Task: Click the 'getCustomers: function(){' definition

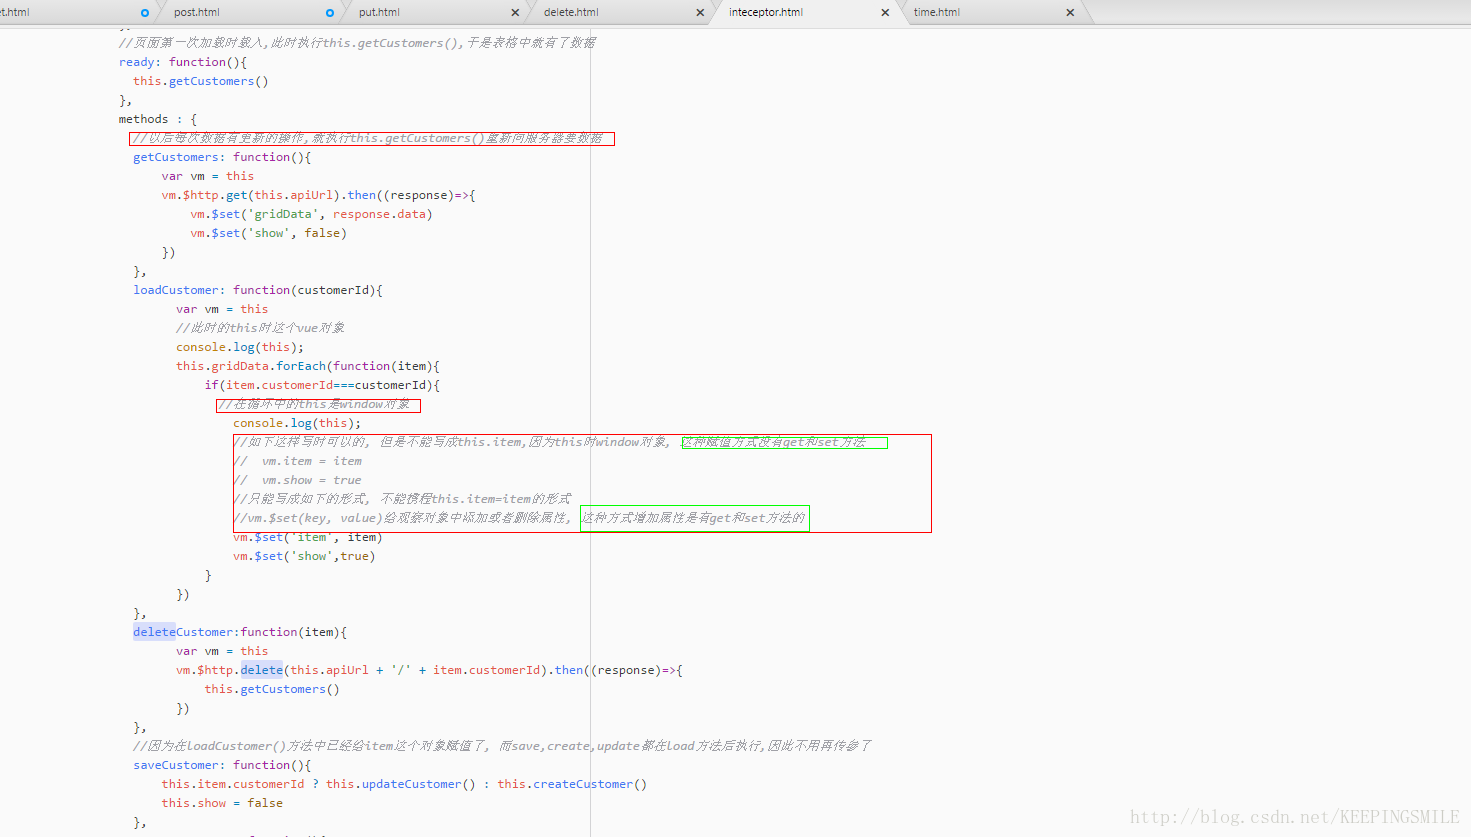Action: coord(222,157)
